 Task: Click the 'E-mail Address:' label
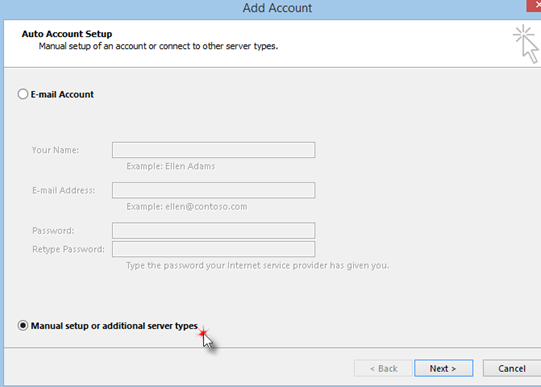point(63,190)
